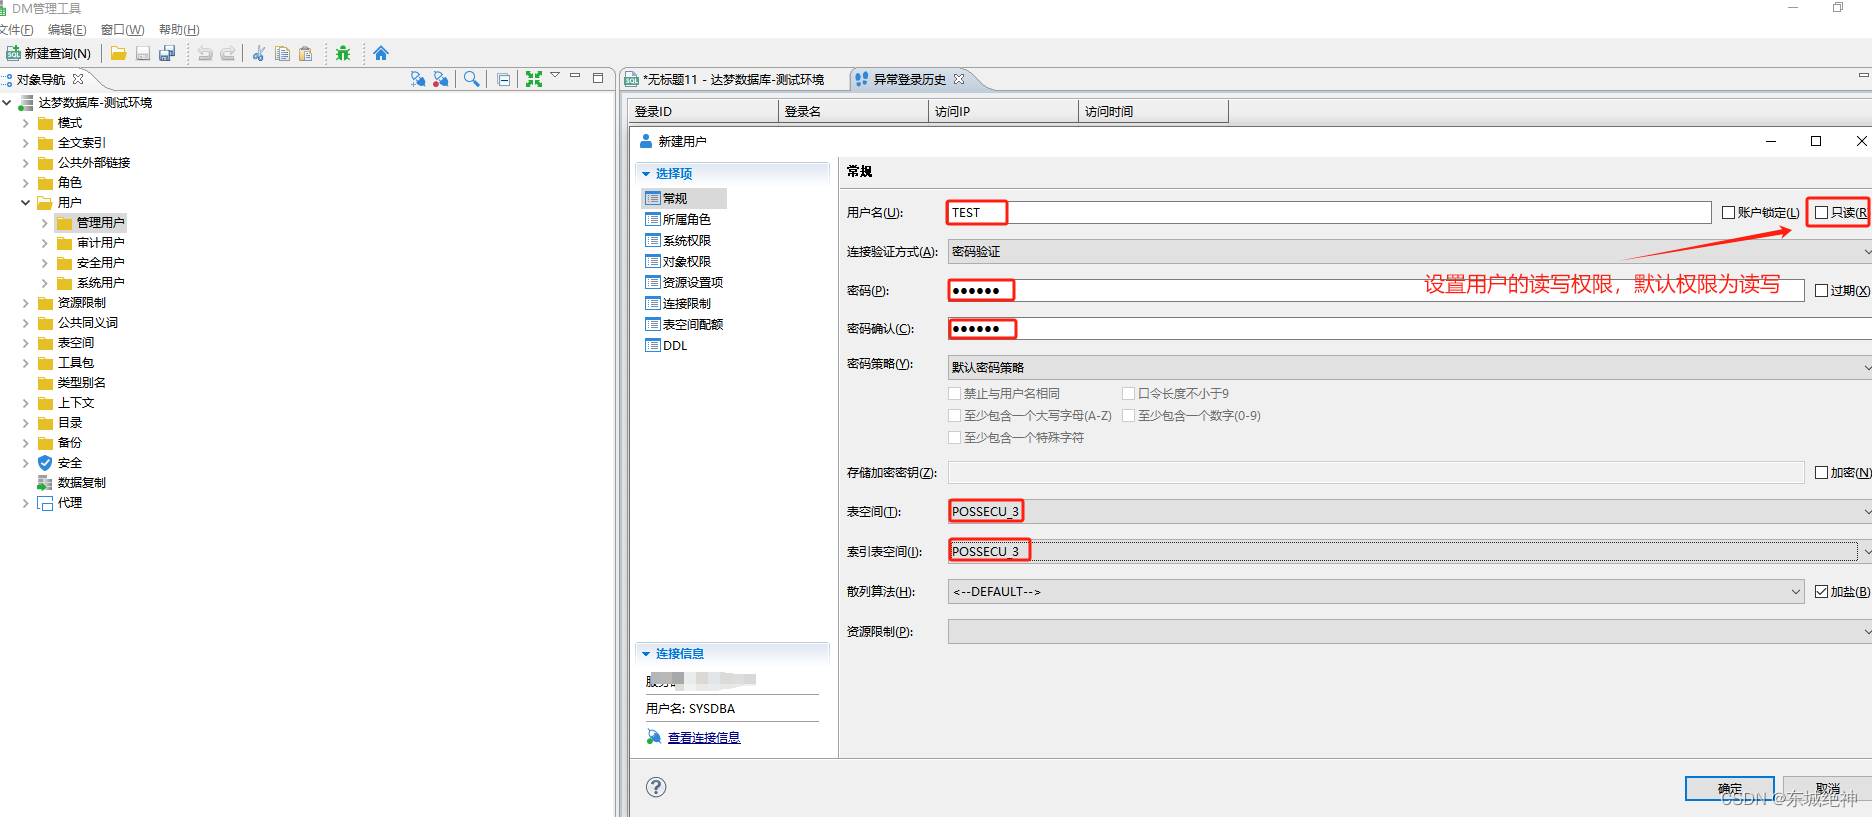
Task: Toggle the 加密 checkbox
Action: [x=1822, y=472]
